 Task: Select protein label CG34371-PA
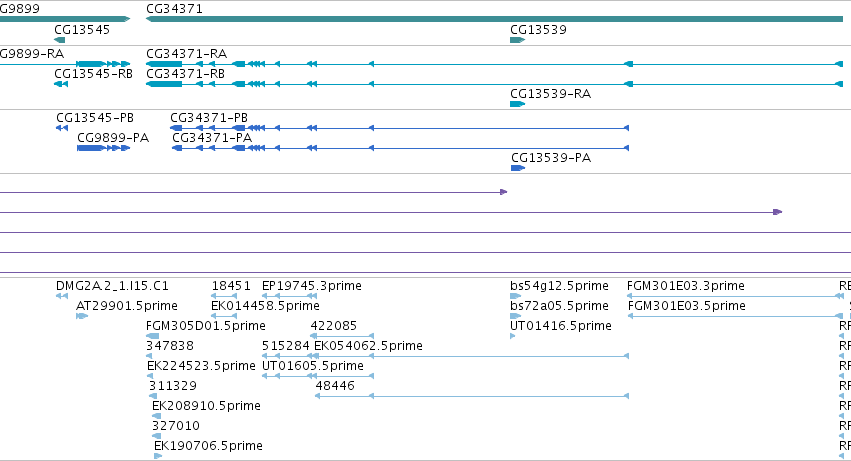212,137
